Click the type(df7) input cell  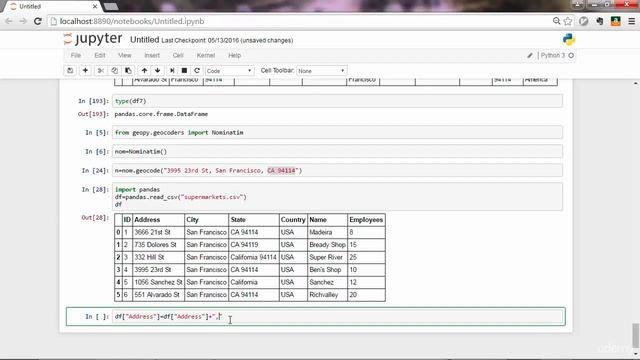click(x=337, y=101)
